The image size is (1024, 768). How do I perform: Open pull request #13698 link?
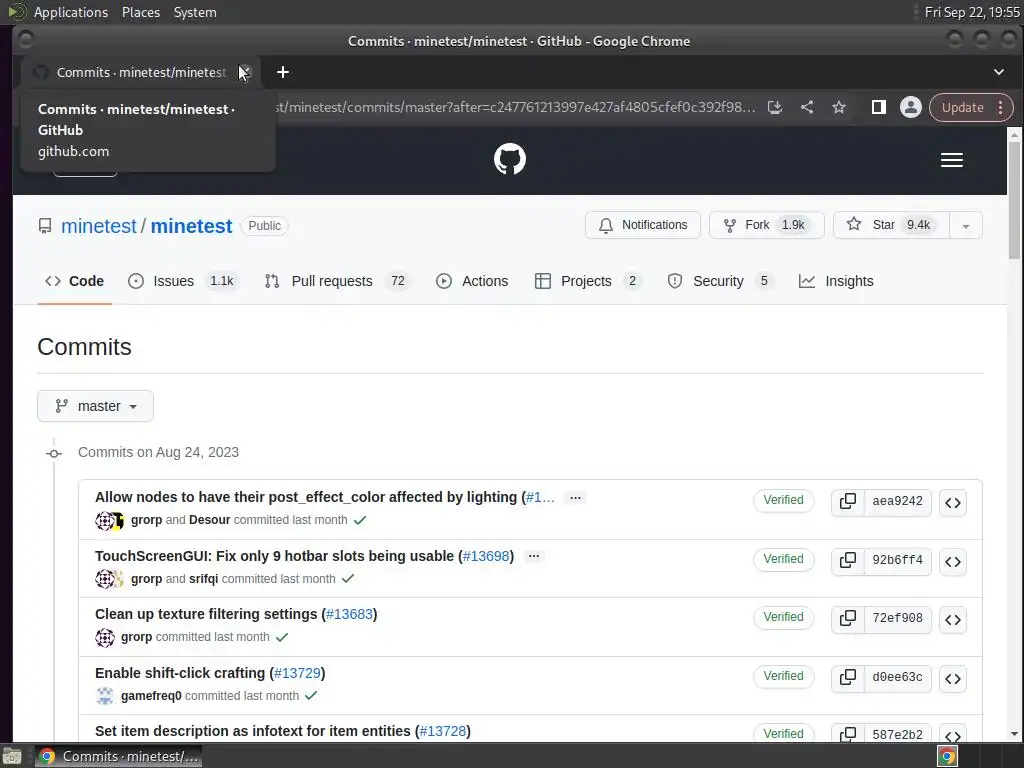486,556
